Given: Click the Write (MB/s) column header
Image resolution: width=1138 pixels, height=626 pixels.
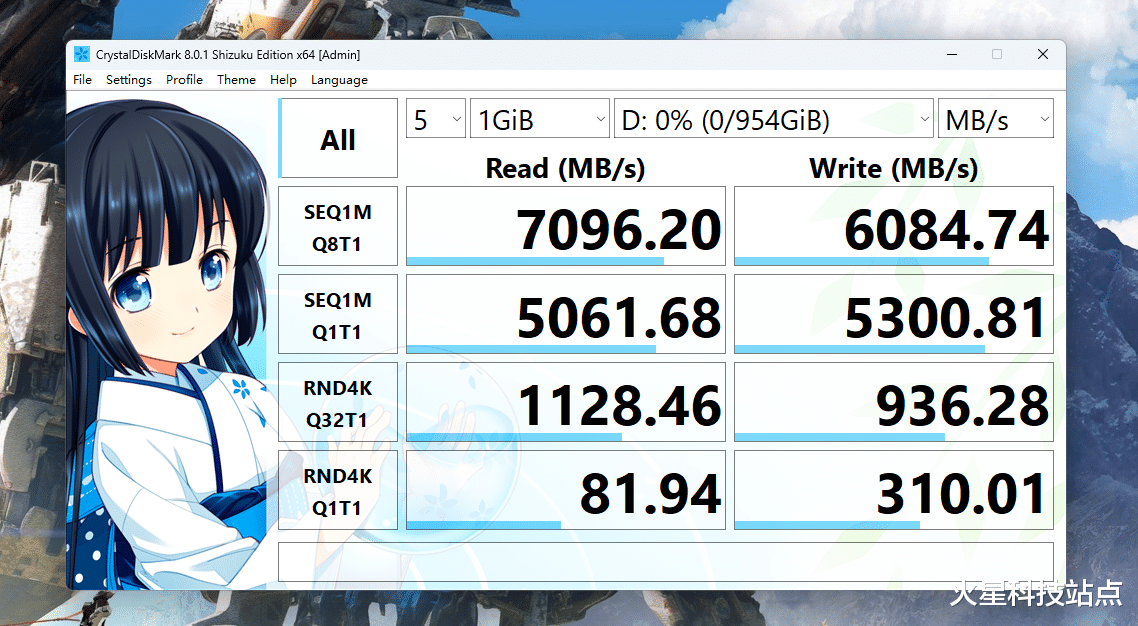Looking at the screenshot, I should 893,168.
